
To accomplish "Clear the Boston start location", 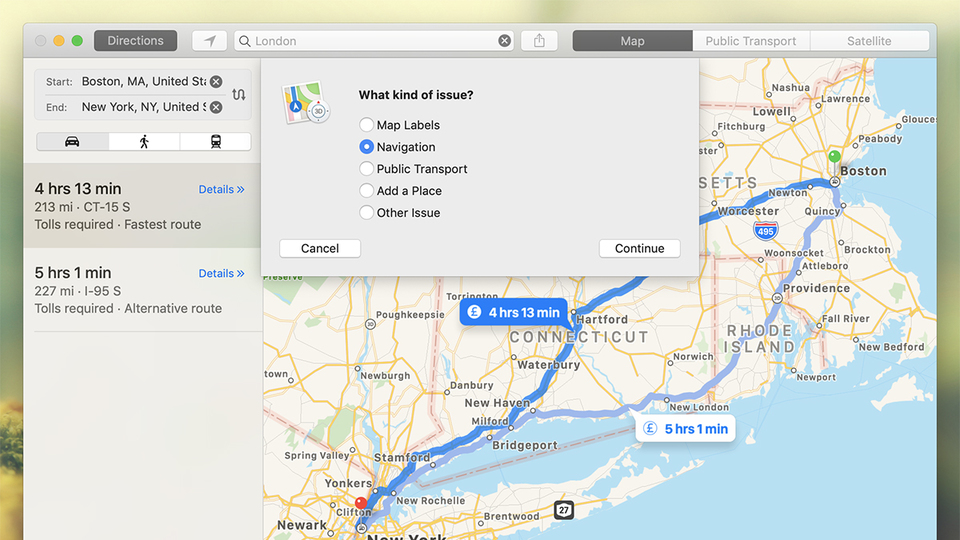I will pos(216,81).
